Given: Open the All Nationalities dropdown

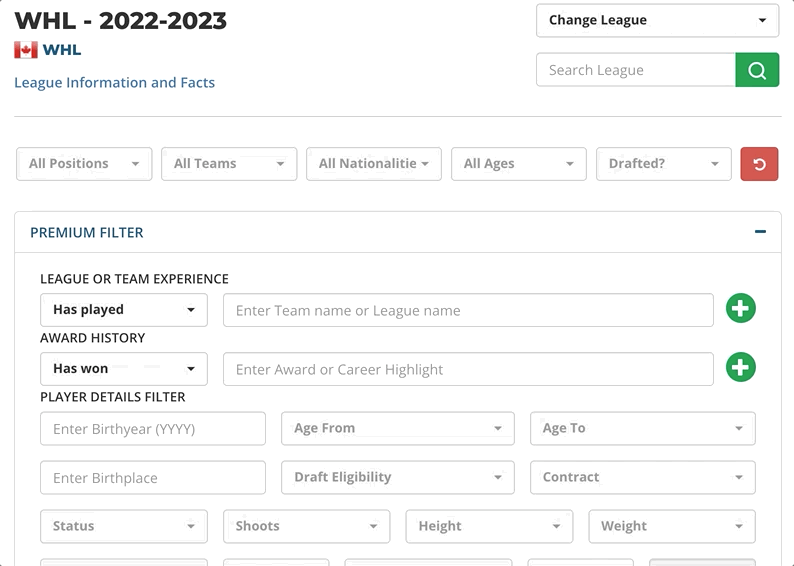Looking at the screenshot, I should pos(374,164).
